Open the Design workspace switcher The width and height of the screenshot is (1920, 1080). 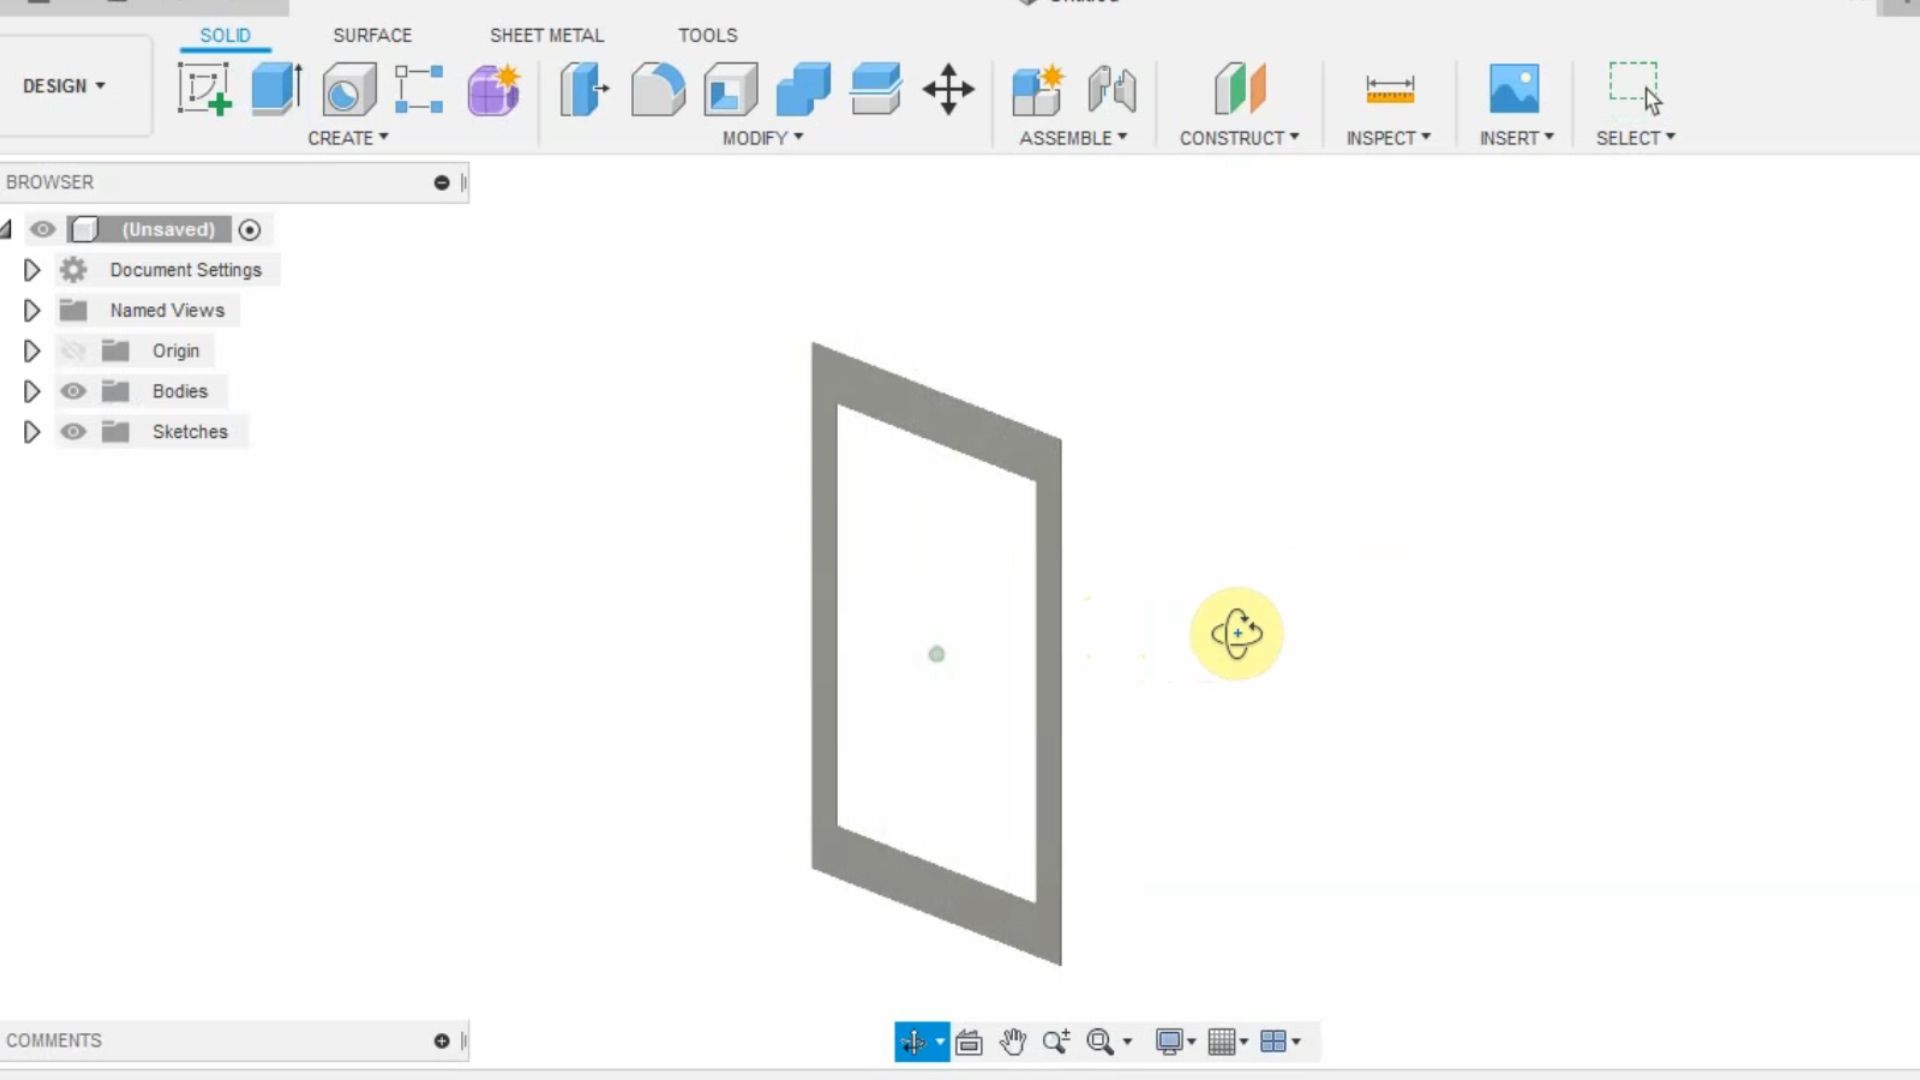pos(64,86)
